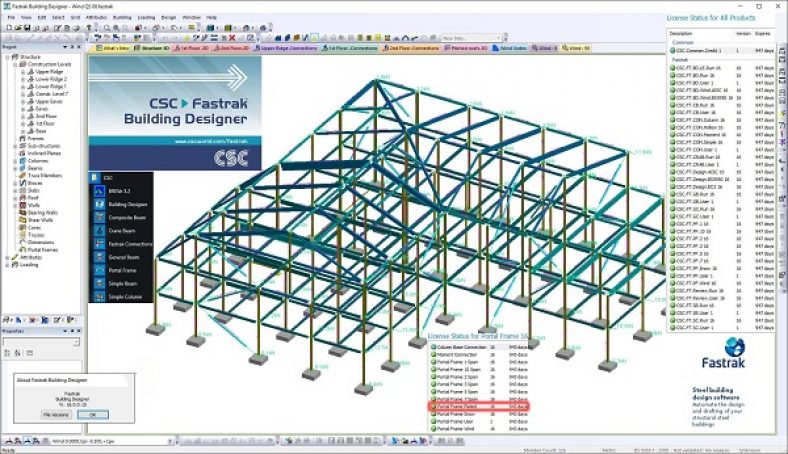Image resolution: width=788 pixels, height=454 pixels.
Task: Click the CSC folder icon atop the launcher
Action: click(x=94, y=177)
